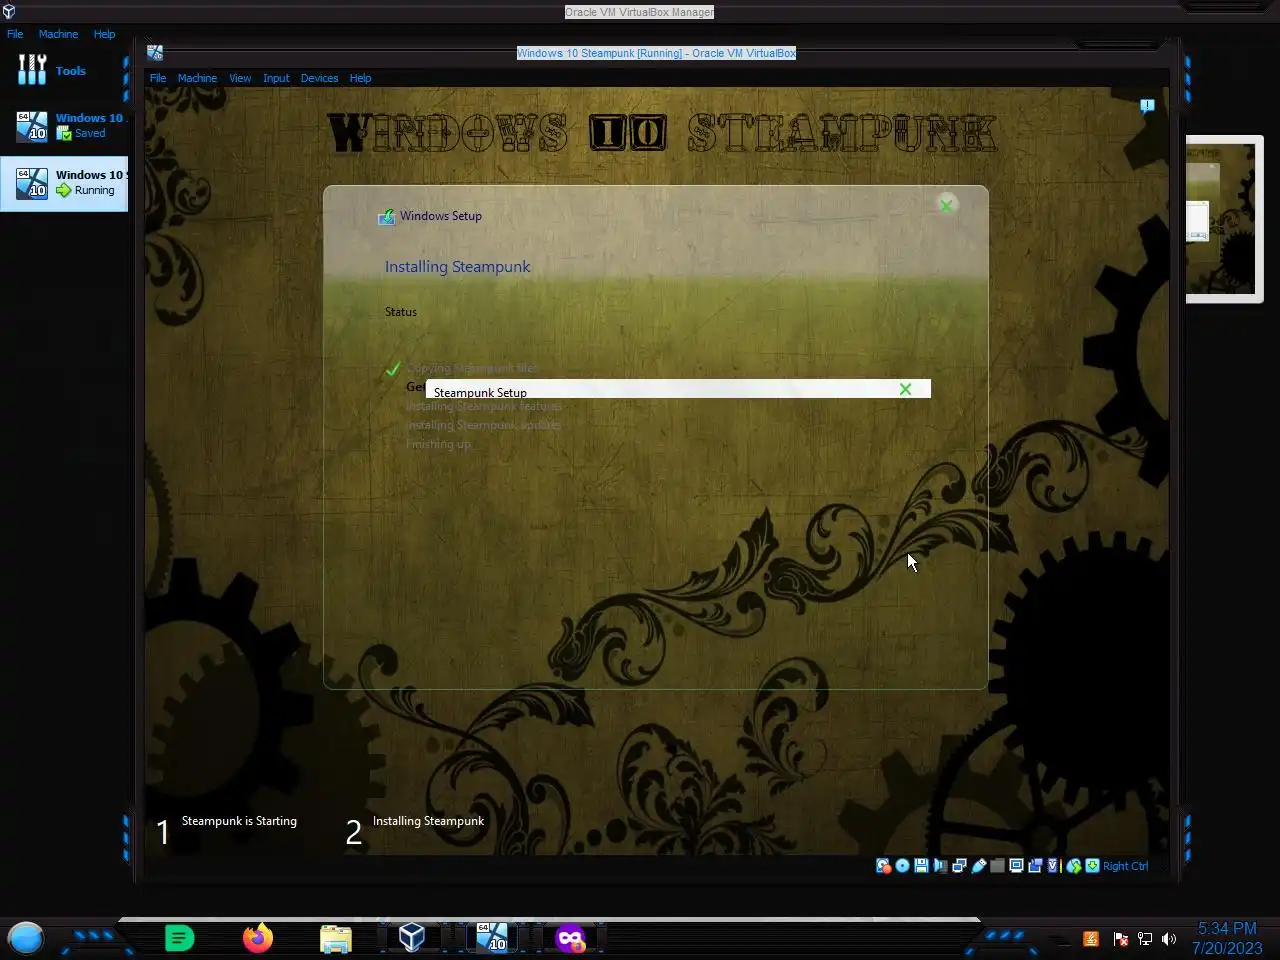The height and width of the screenshot is (960, 1280).
Task: Click the hard disk activity status icon
Action: click(884, 866)
